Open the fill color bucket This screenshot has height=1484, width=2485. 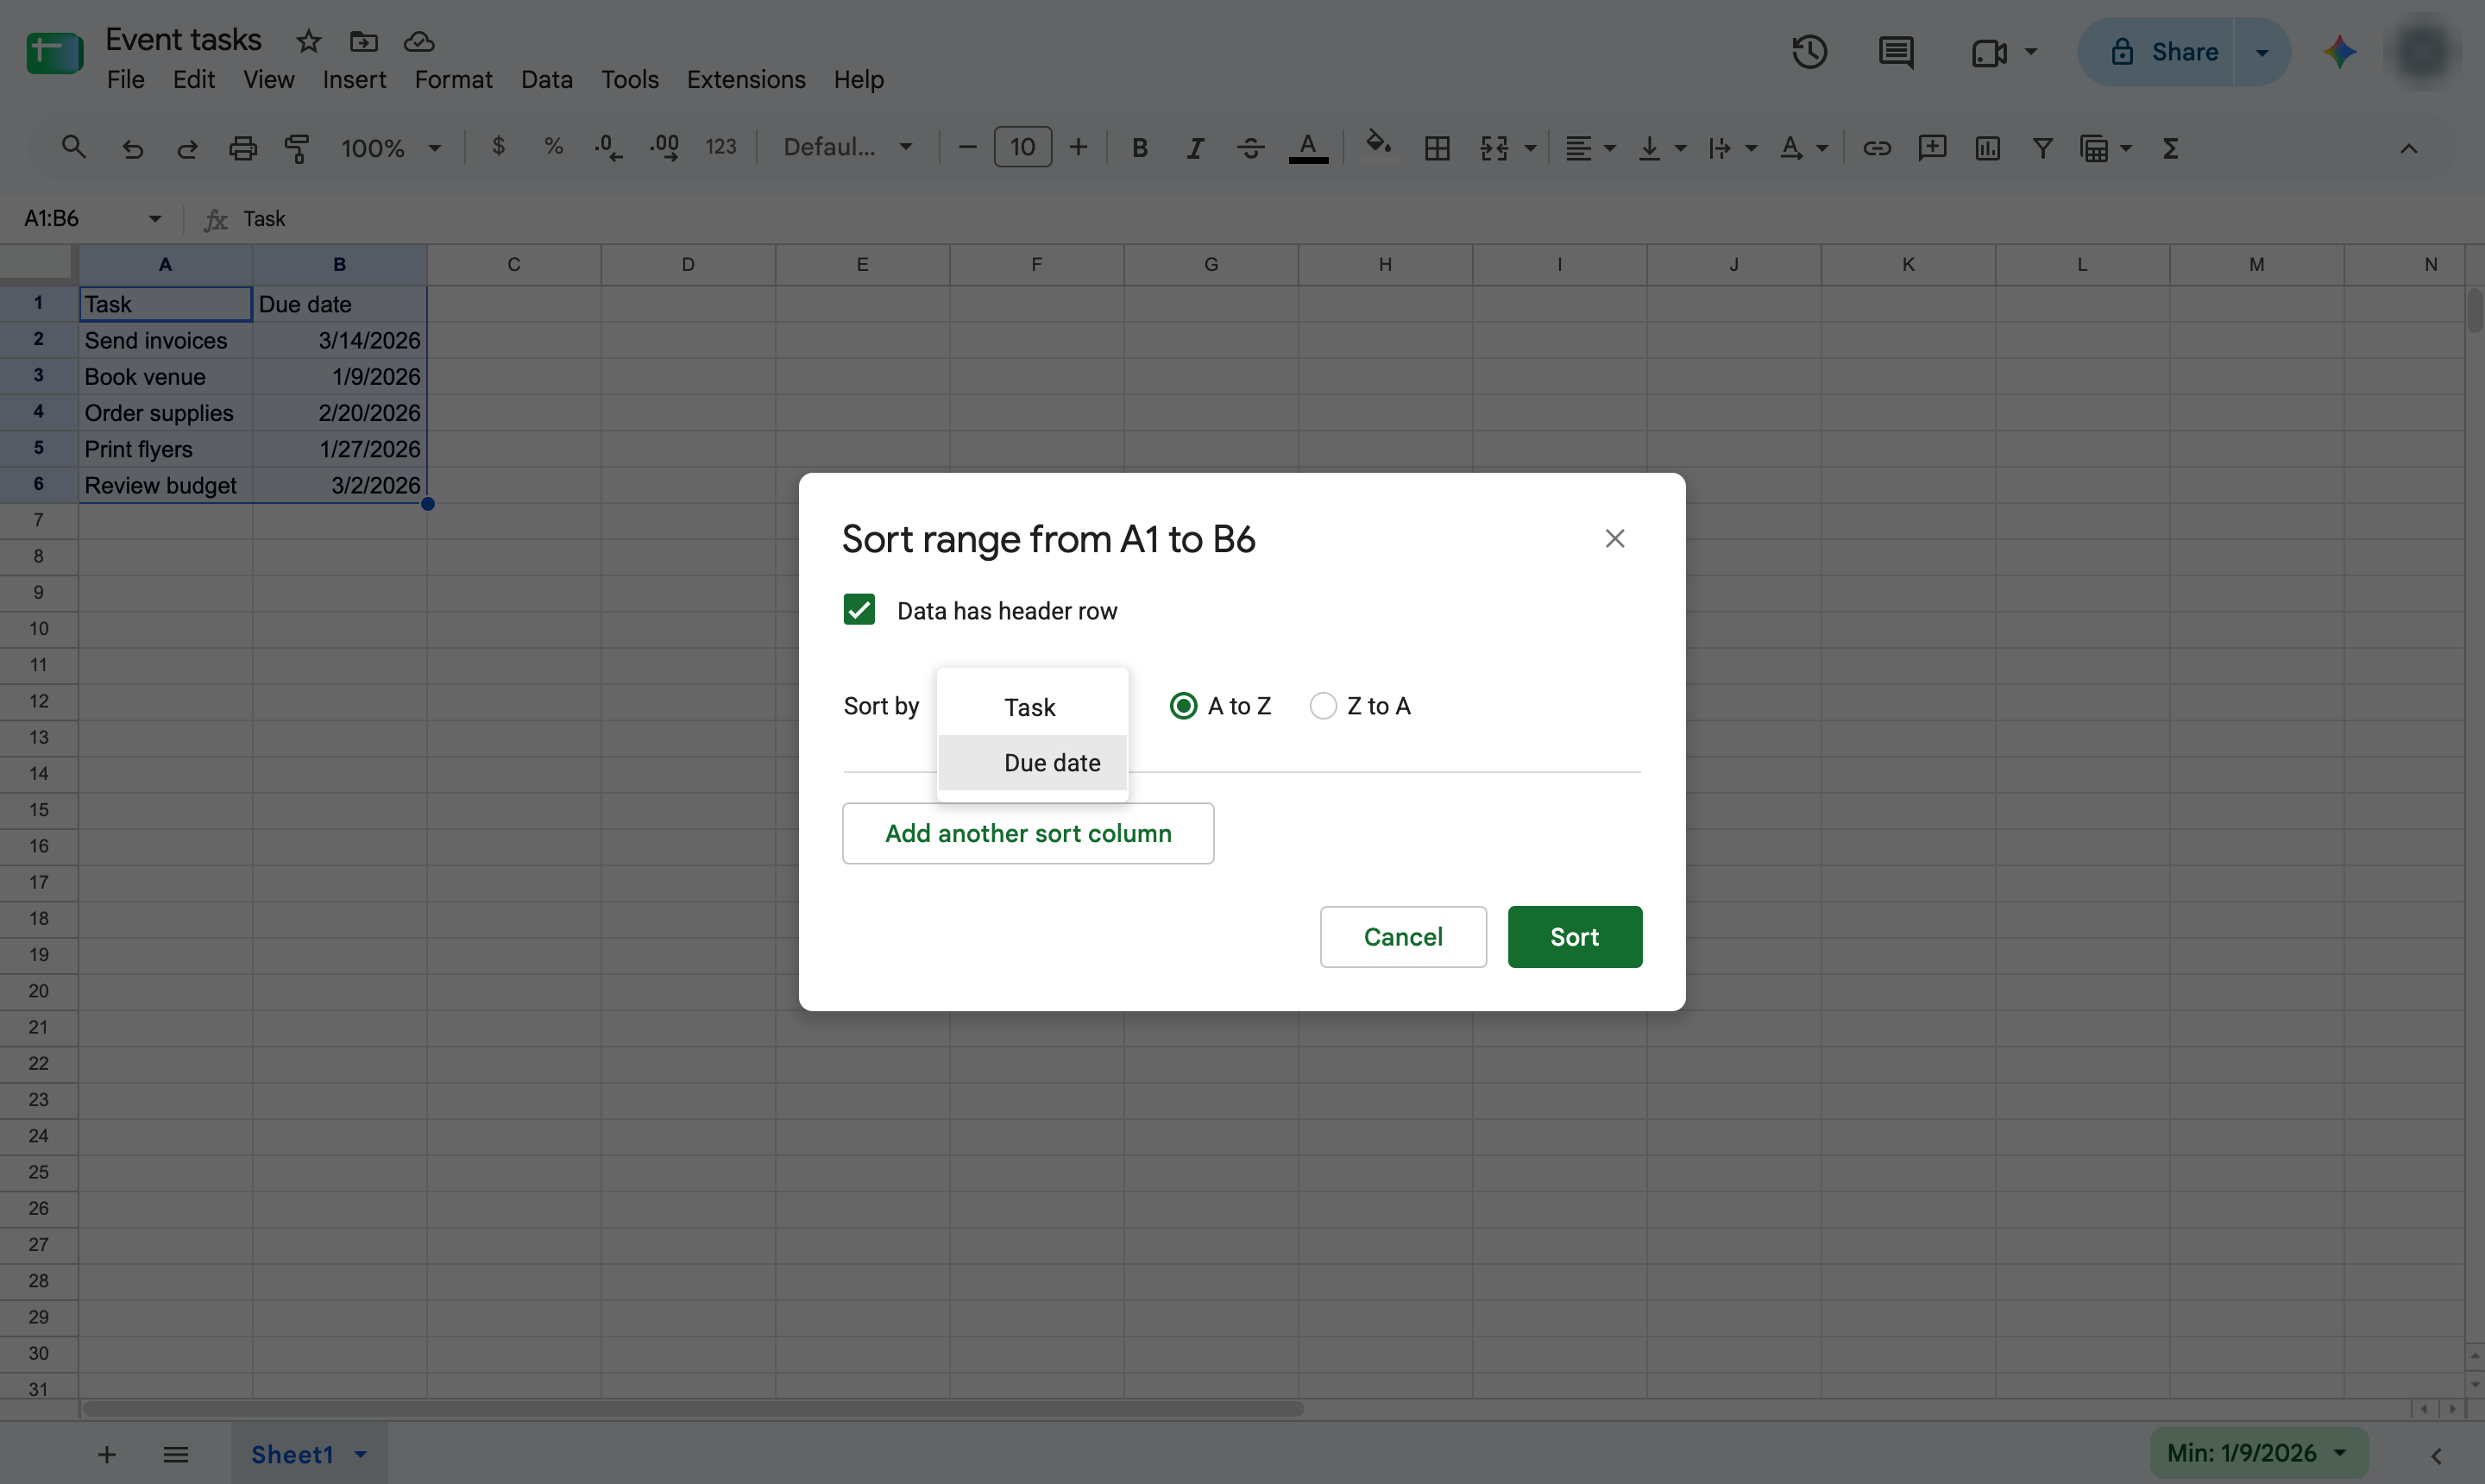click(x=1378, y=146)
